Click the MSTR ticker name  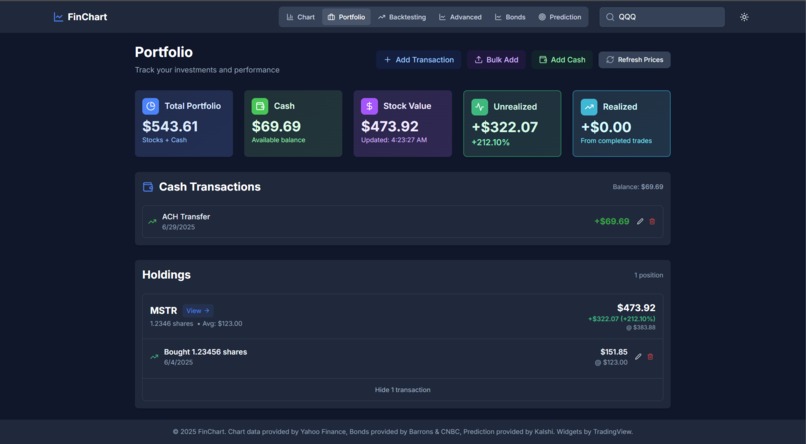[x=163, y=311]
